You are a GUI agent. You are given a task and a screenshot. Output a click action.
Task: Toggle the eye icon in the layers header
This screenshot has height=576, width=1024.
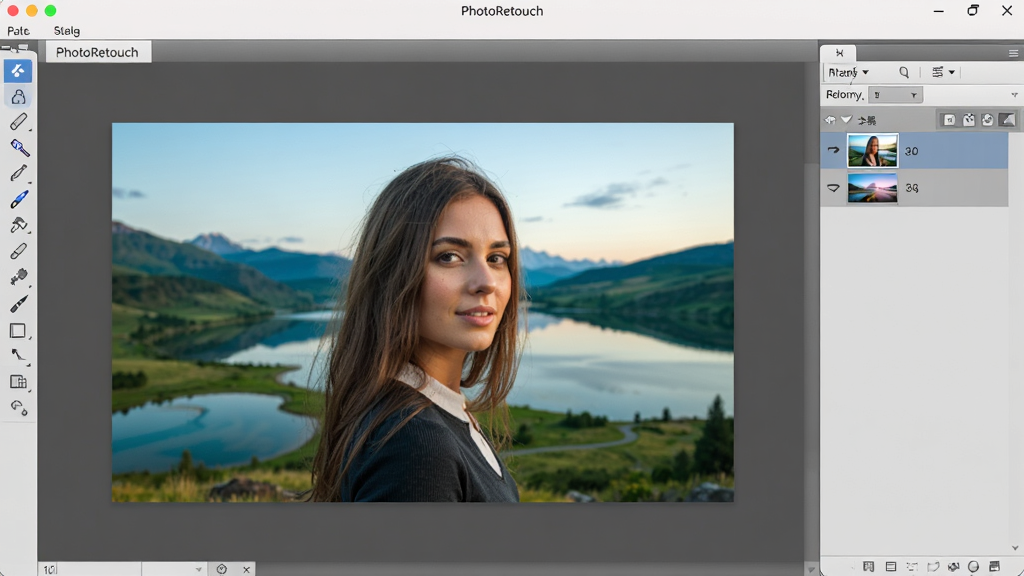click(830, 120)
